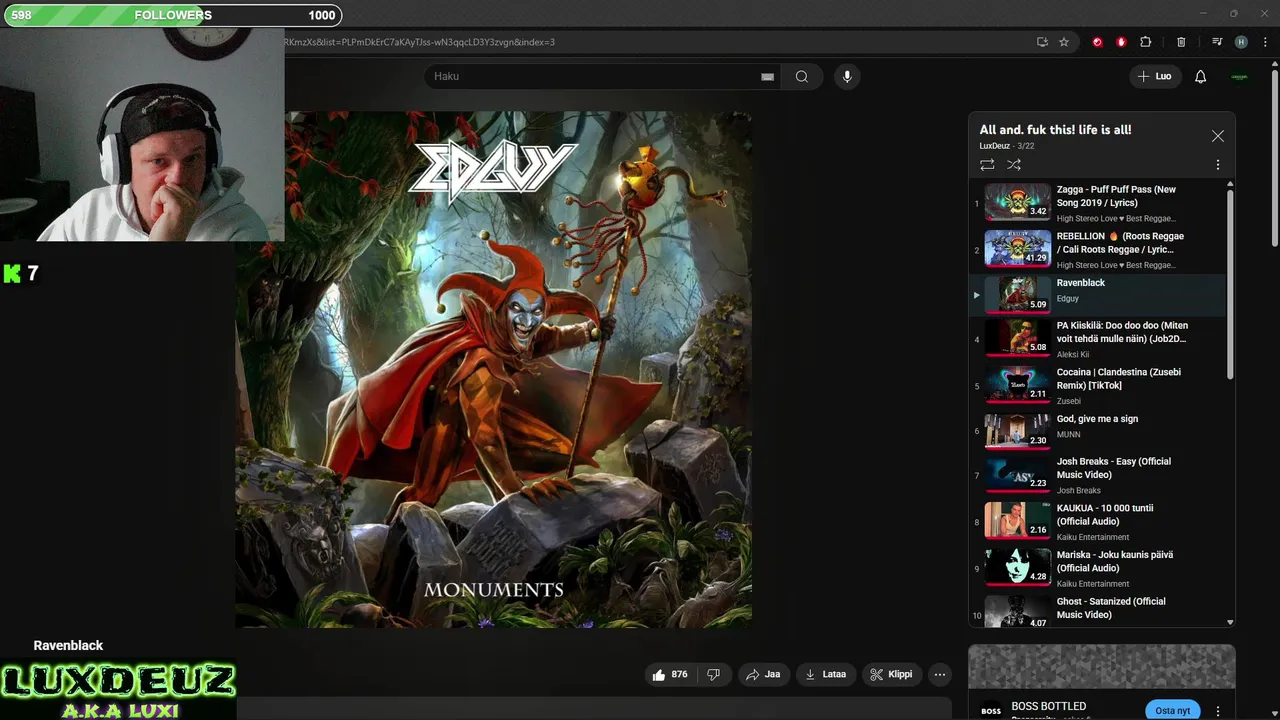Close the playlist panel with X
Image resolution: width=1280 pixels, height=720 pixels.
point(1217,136)
